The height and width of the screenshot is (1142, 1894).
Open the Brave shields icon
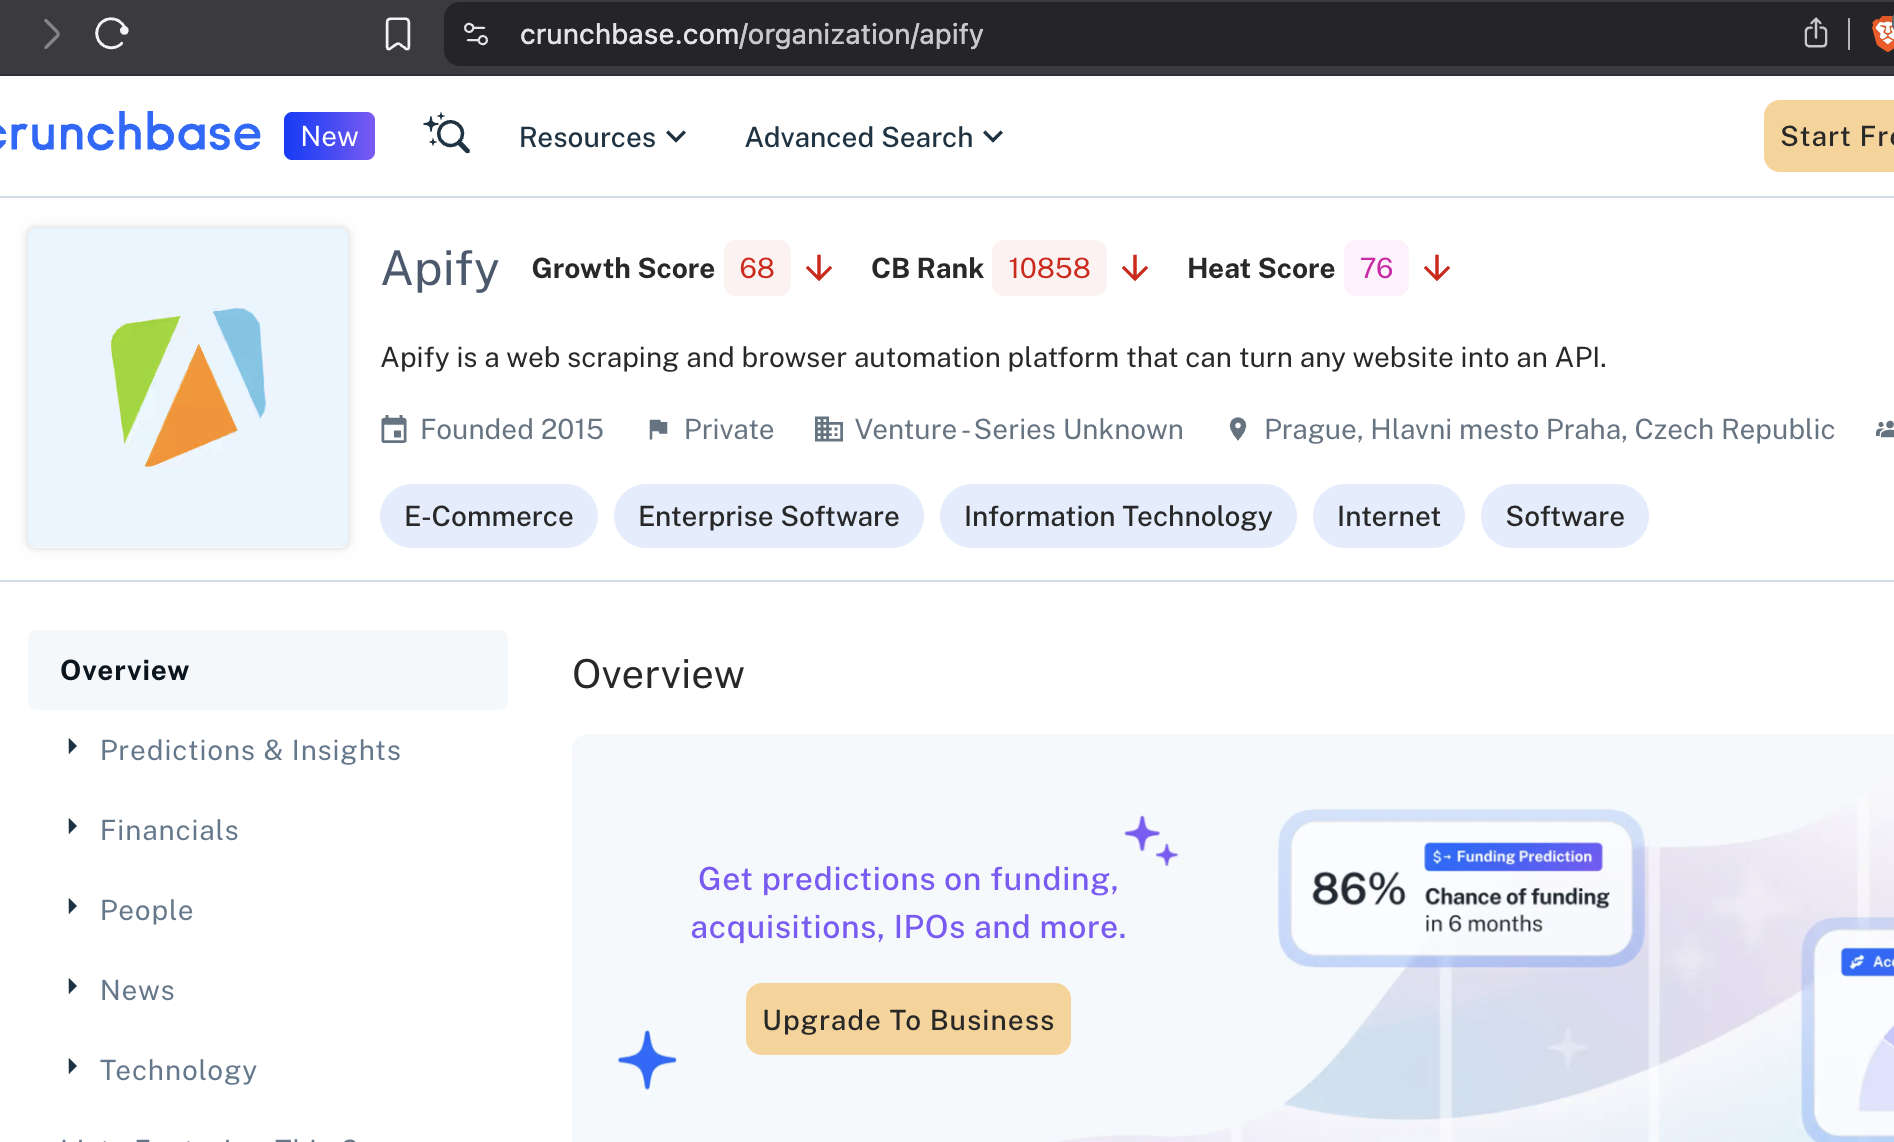click(x=1882, y=34)
